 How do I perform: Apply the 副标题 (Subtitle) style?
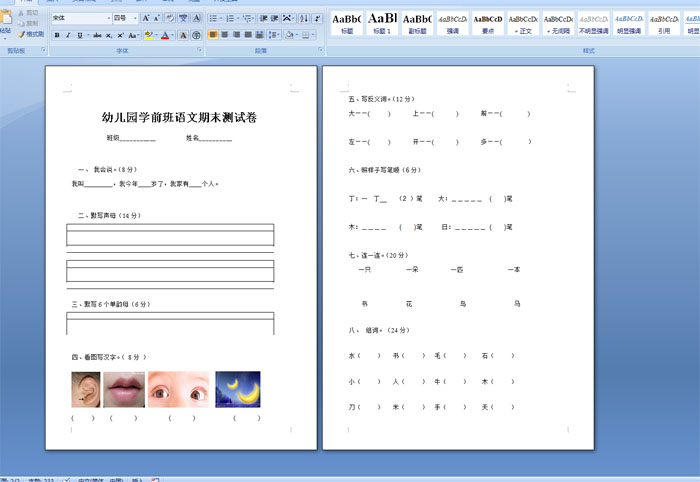[417, 23]
